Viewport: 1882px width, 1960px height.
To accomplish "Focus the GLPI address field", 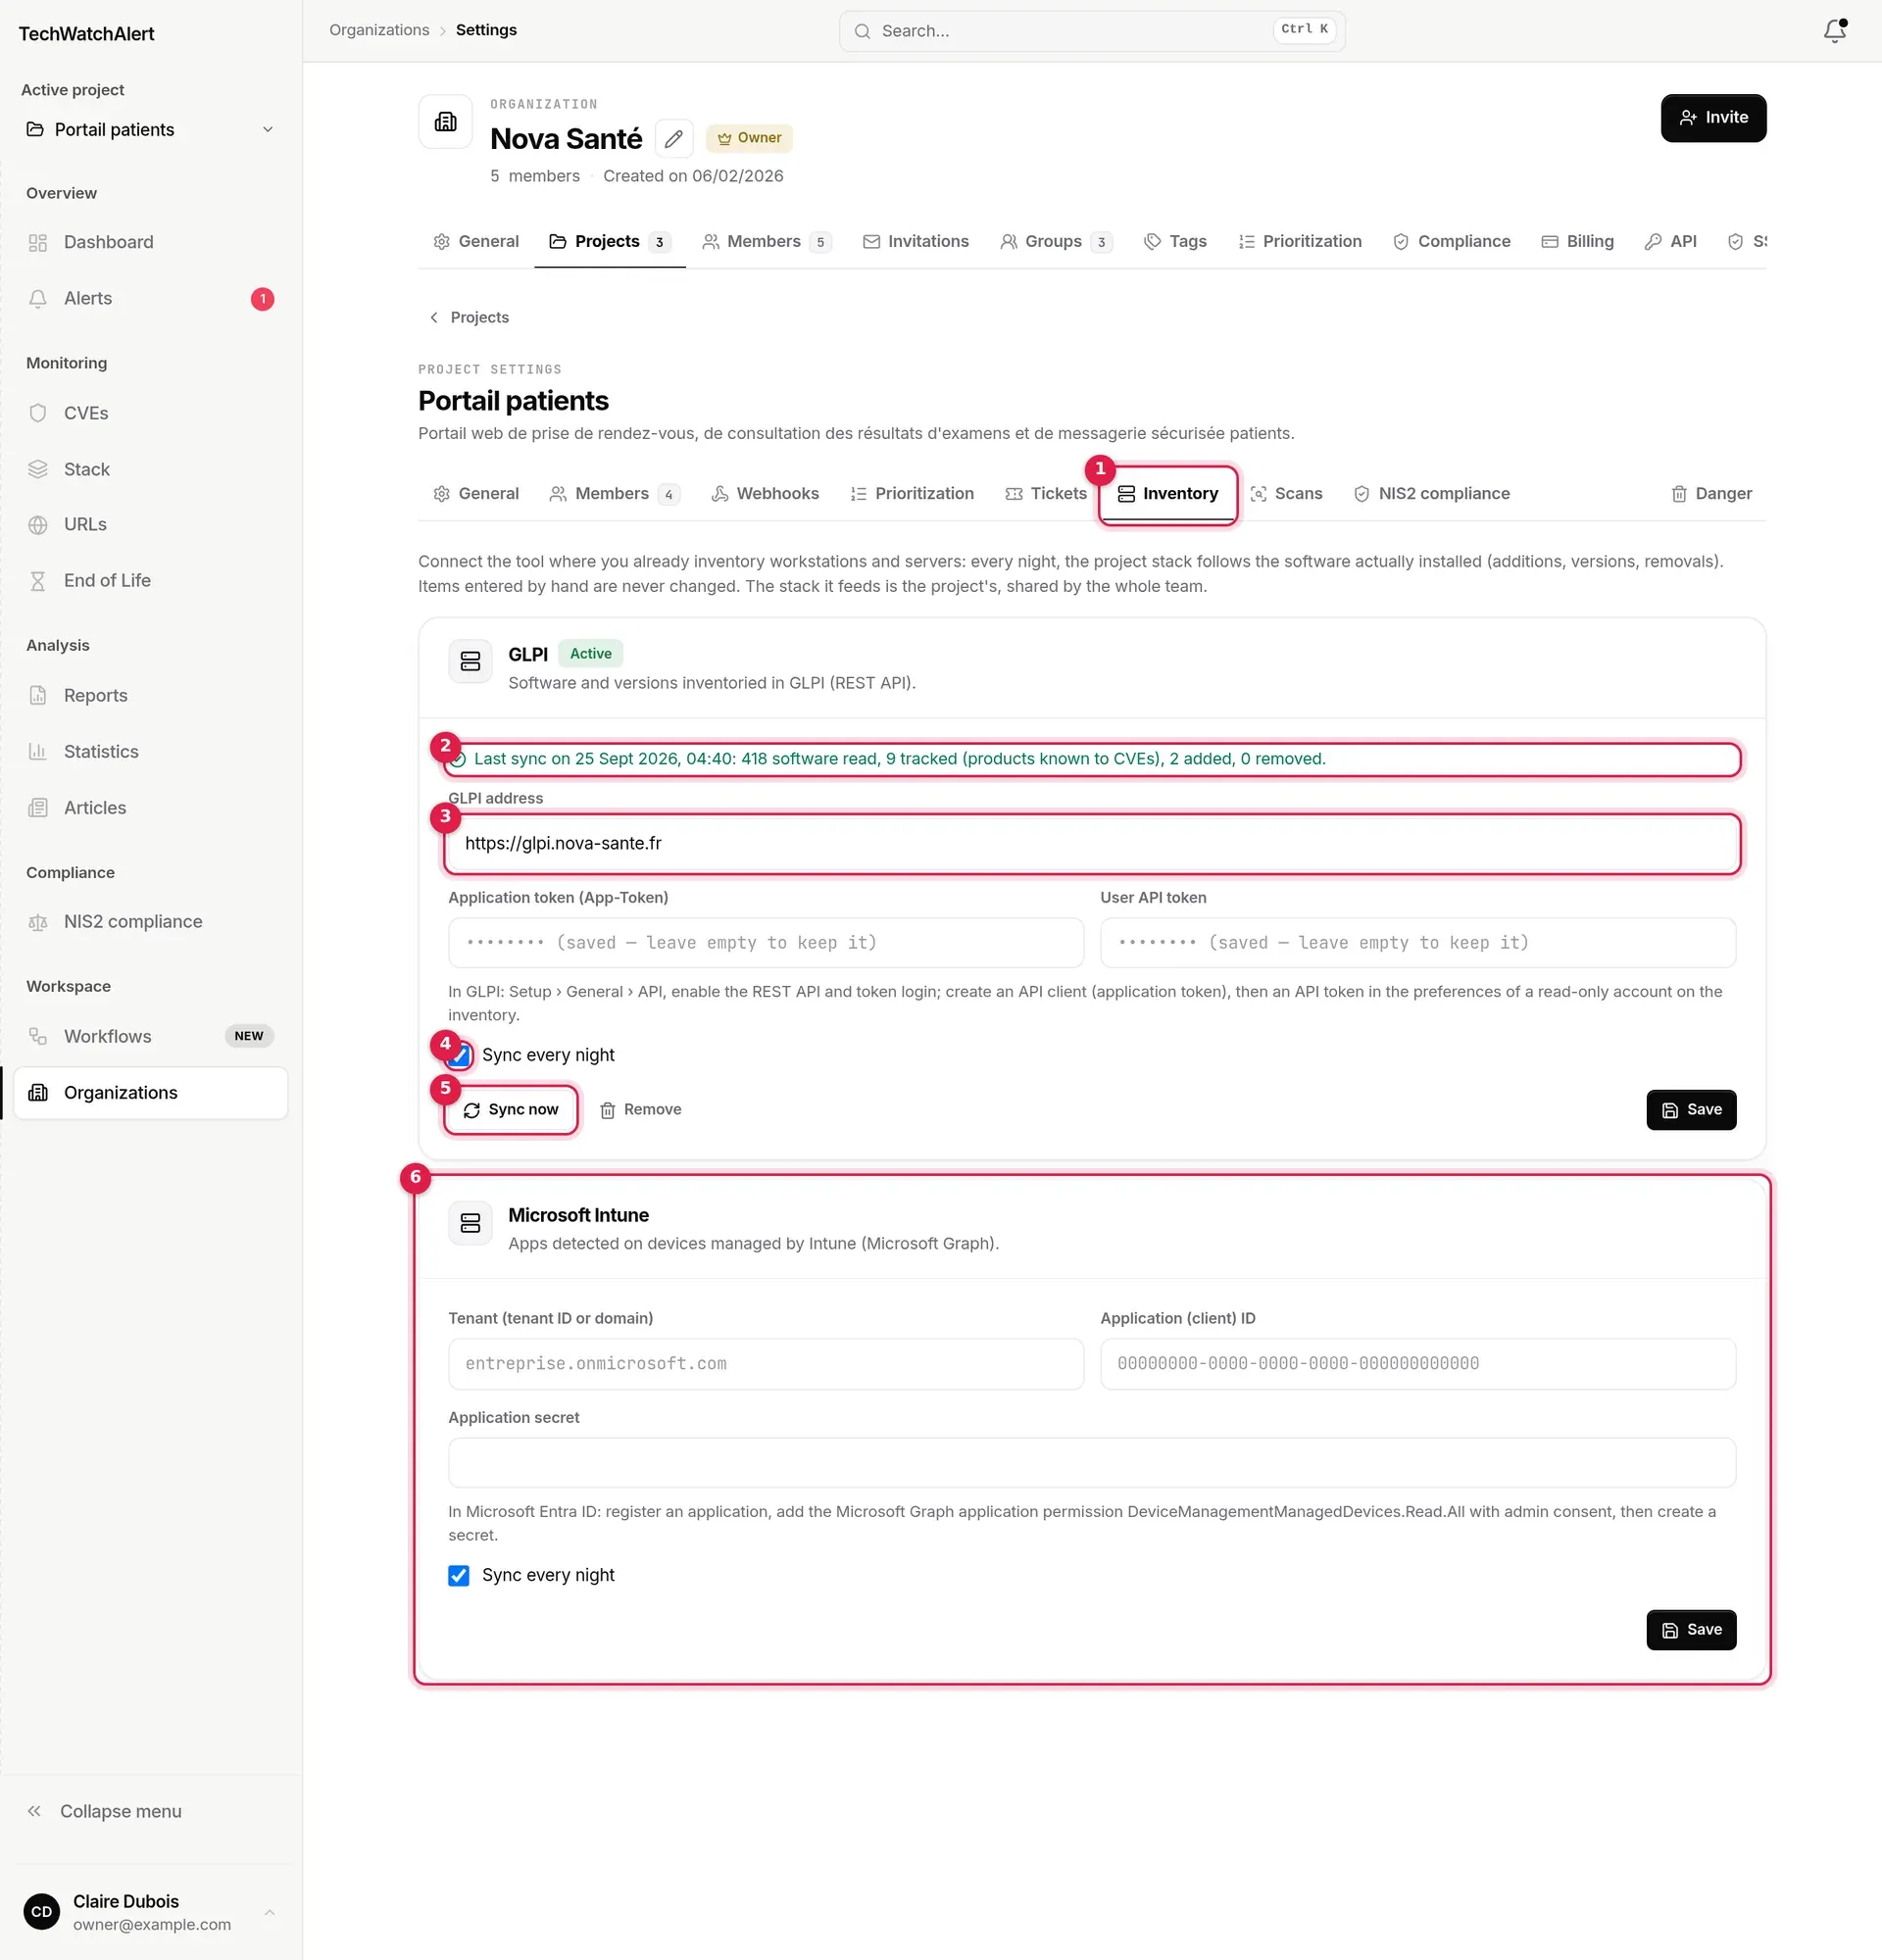I will point(1092,843).
